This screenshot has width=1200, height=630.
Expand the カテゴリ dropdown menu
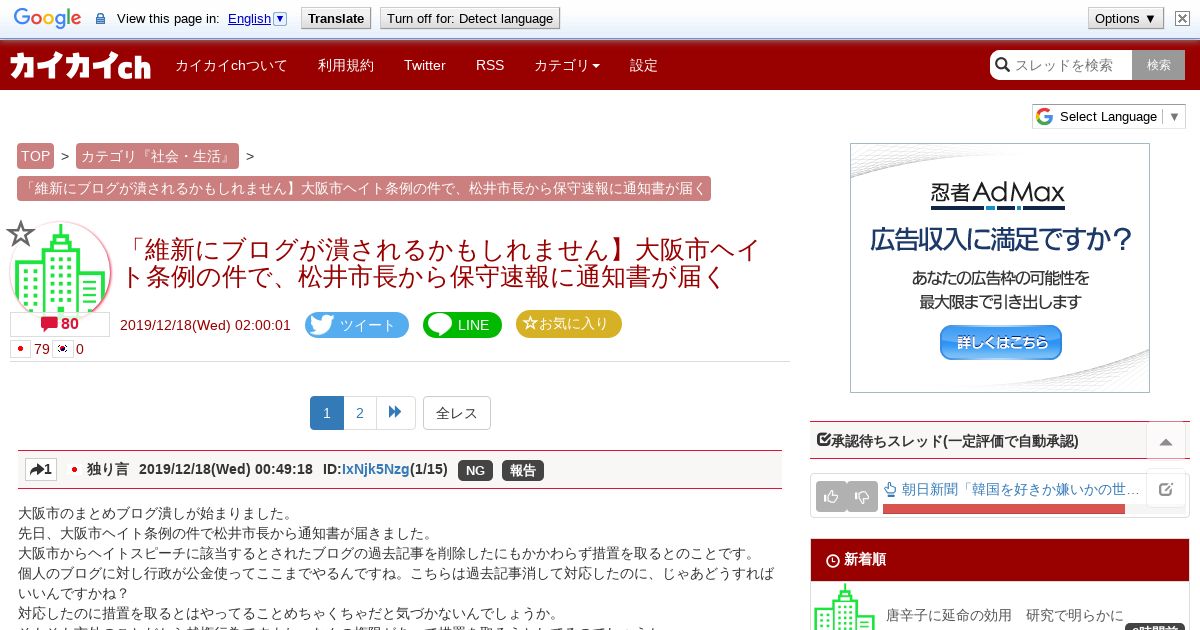coord(567,65)
